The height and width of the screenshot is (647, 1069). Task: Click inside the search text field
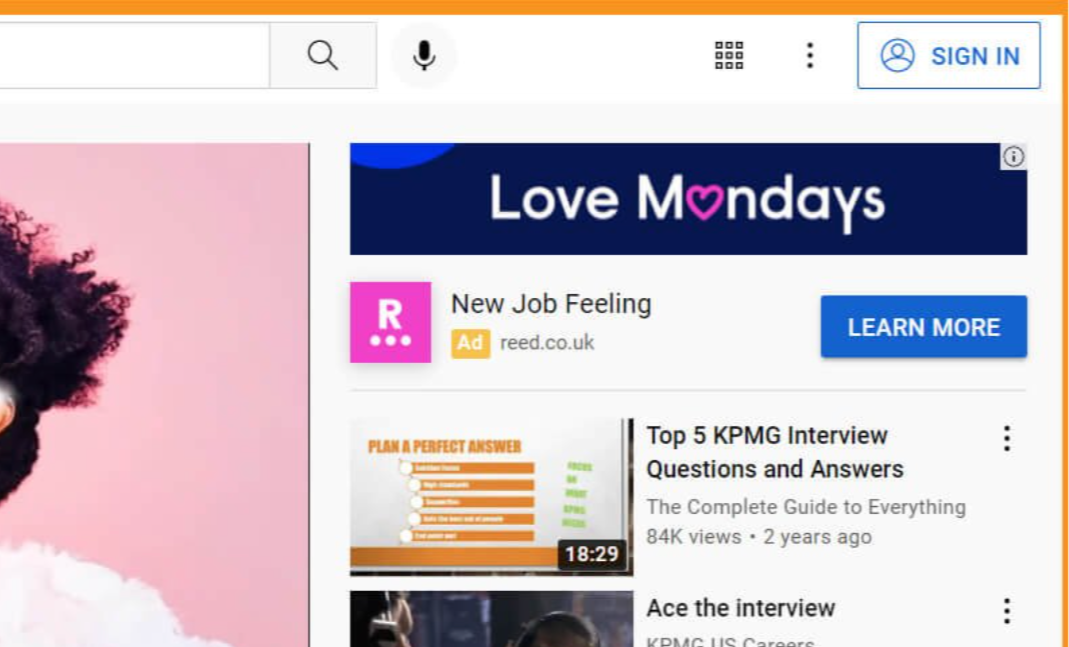click(x=134, y=55)
